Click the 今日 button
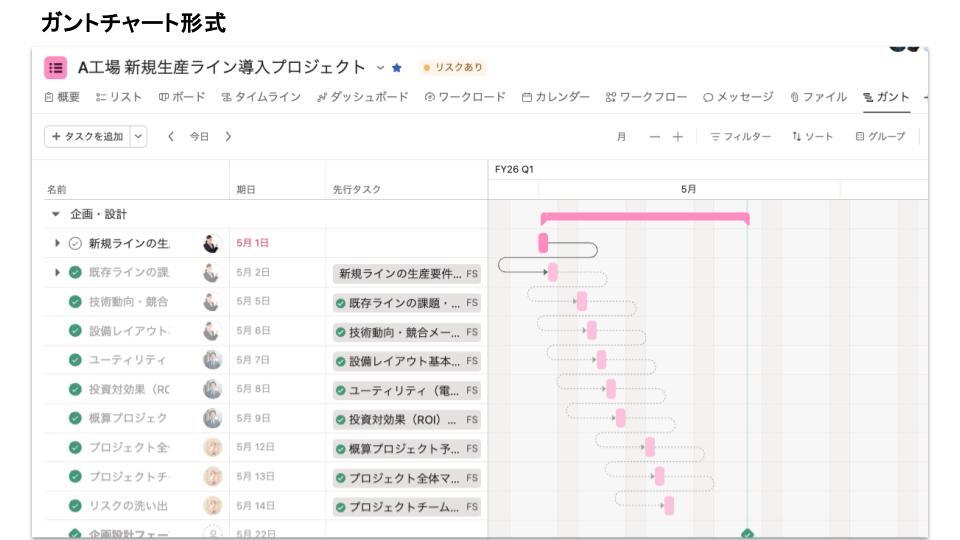This screenshot has height=540, width=960. 199,136
